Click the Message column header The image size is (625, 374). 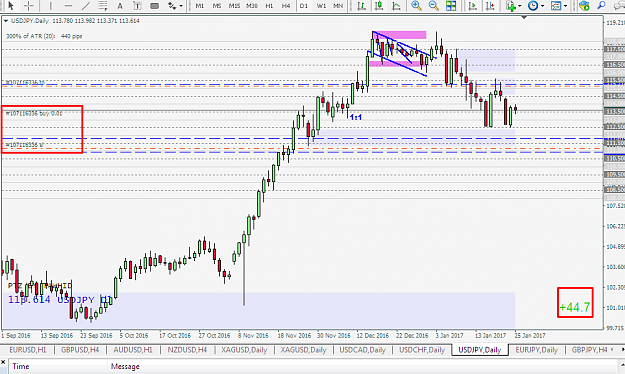click(125, 366)
